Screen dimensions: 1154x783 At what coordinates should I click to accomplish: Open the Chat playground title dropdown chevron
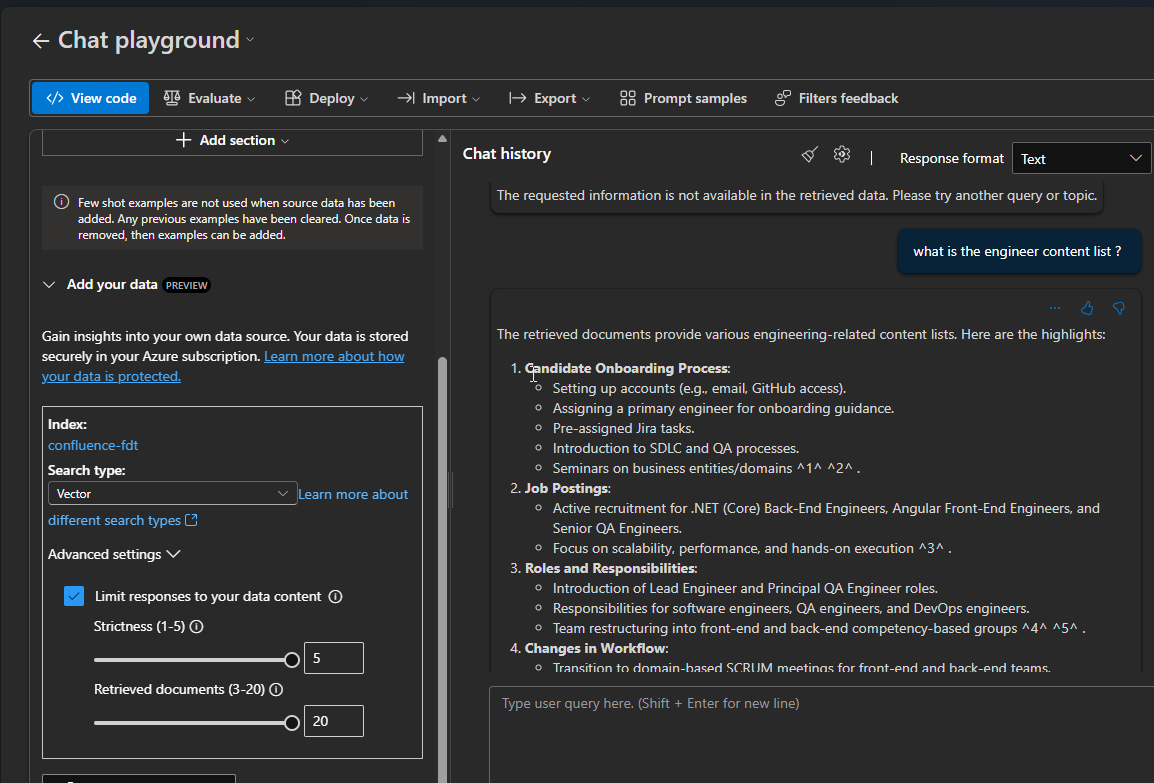[250, 40]
